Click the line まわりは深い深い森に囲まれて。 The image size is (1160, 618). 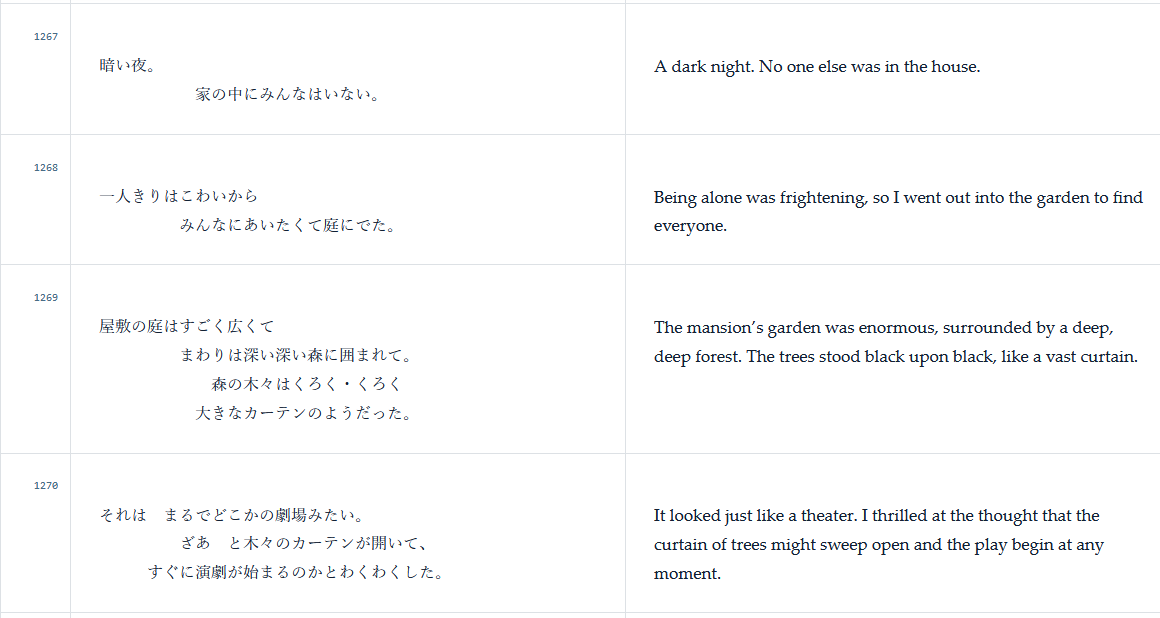pyautogui.click(x=296, y=355)
